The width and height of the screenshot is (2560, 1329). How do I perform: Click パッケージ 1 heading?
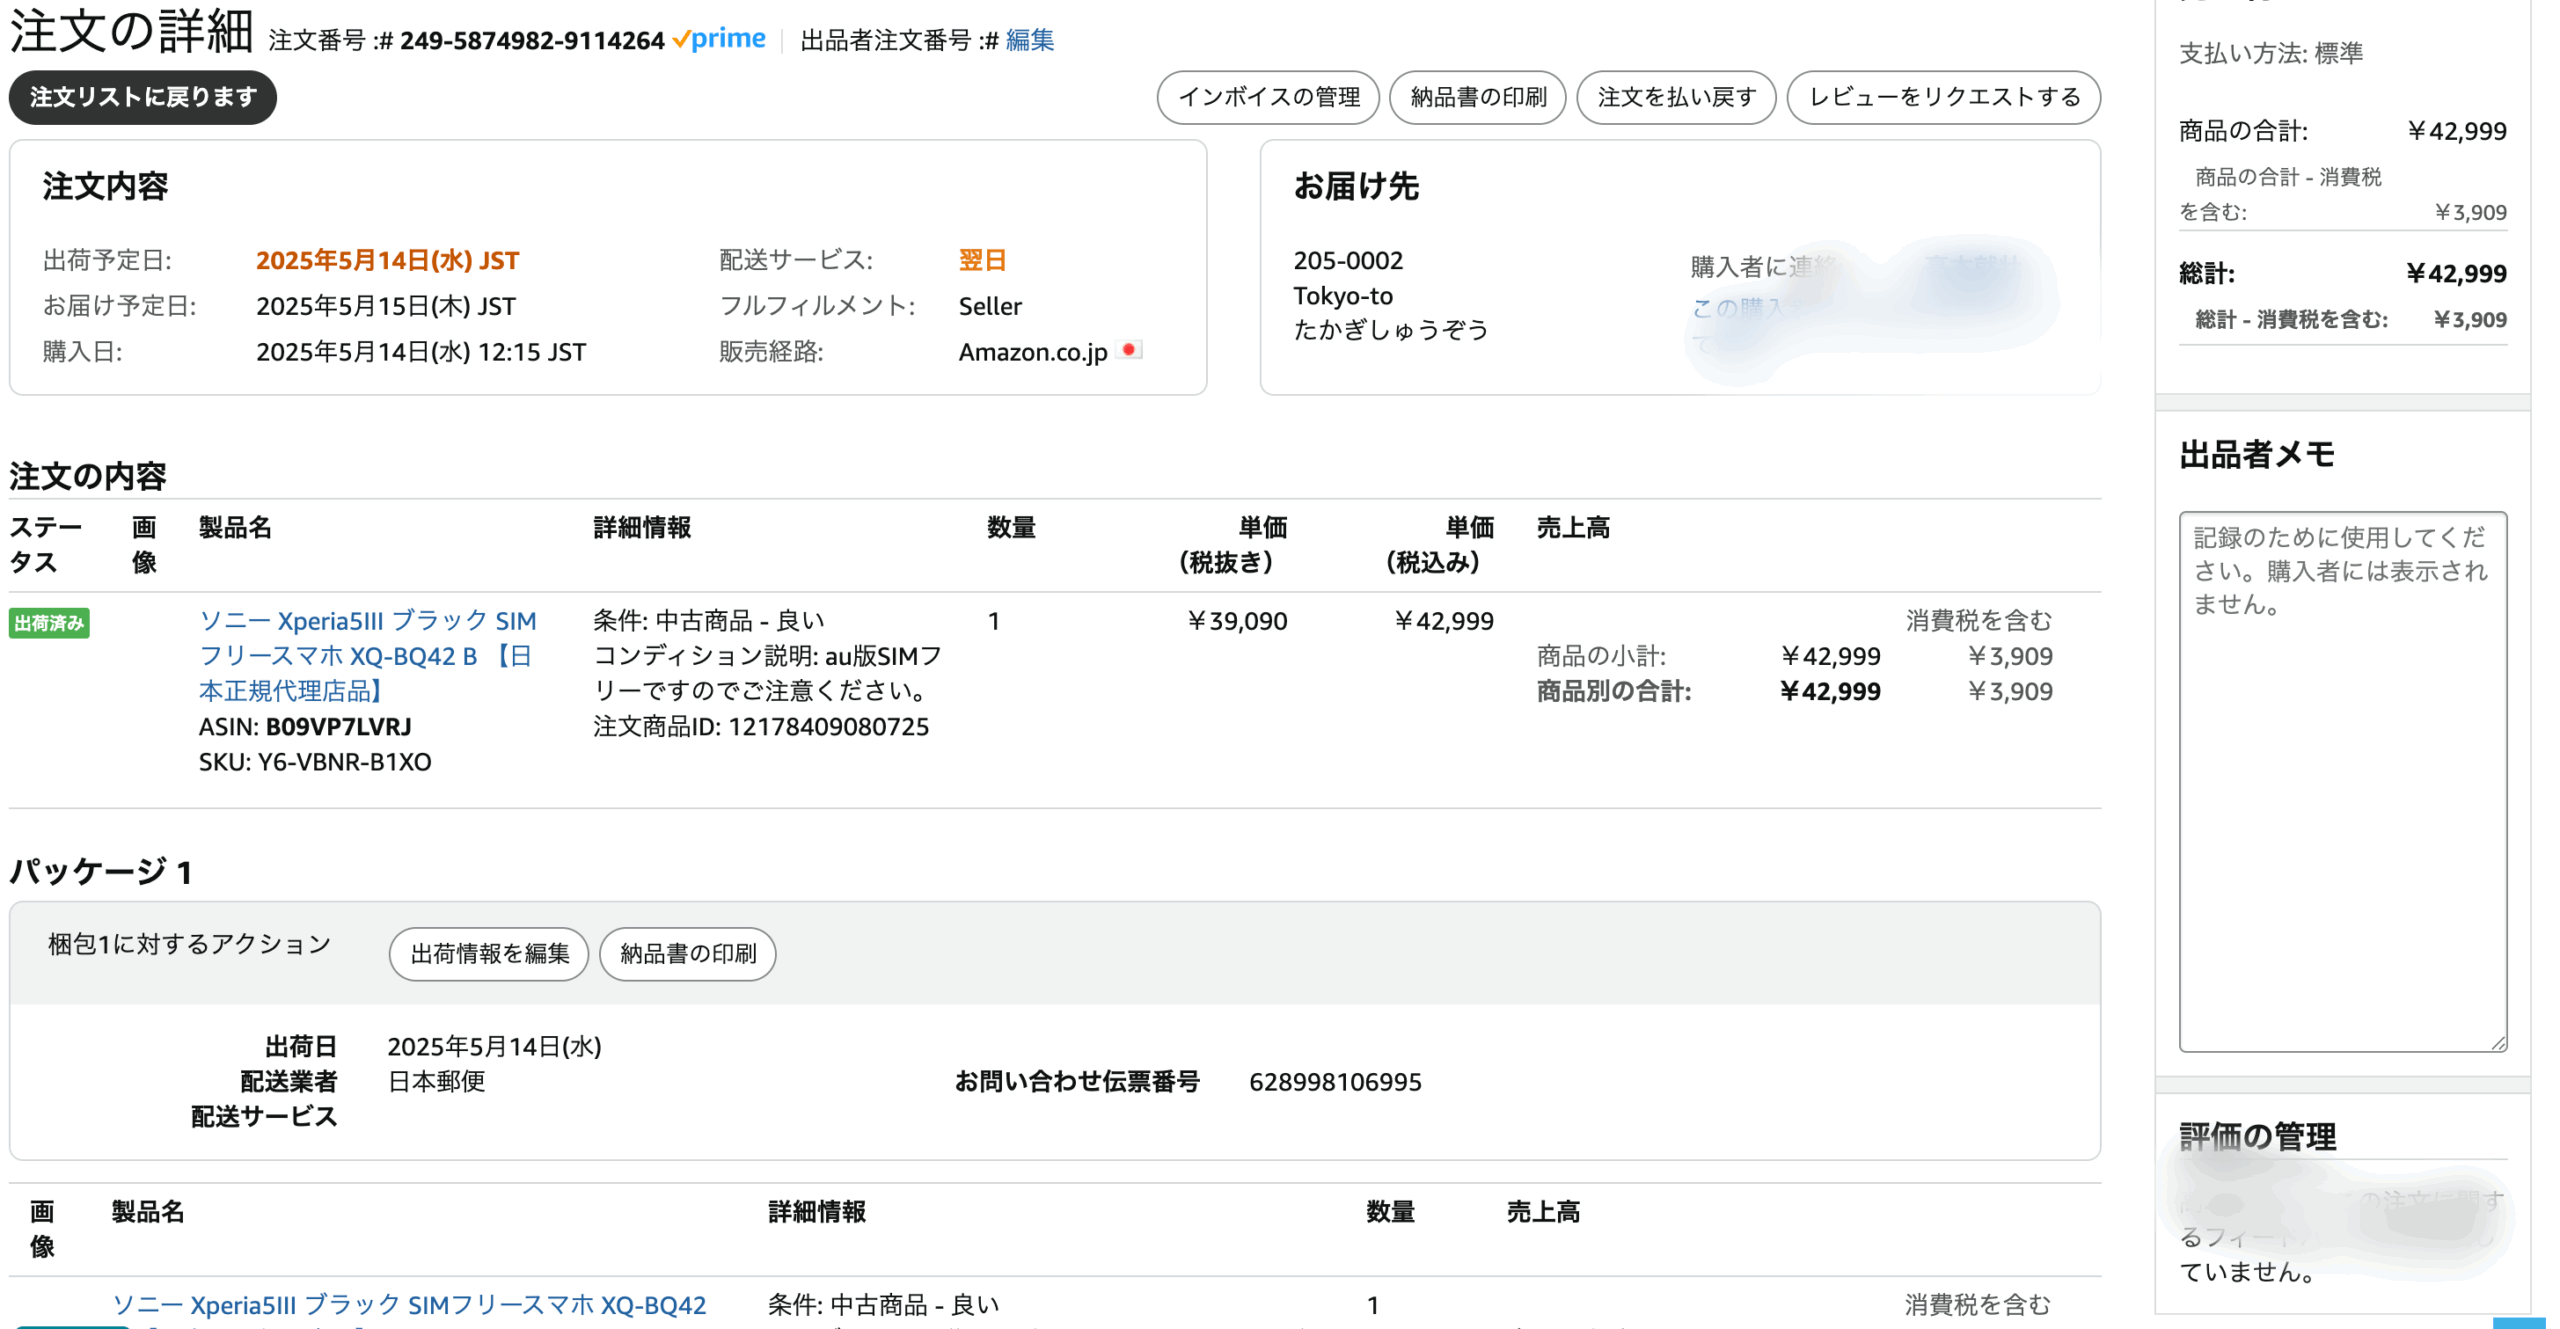100,871
